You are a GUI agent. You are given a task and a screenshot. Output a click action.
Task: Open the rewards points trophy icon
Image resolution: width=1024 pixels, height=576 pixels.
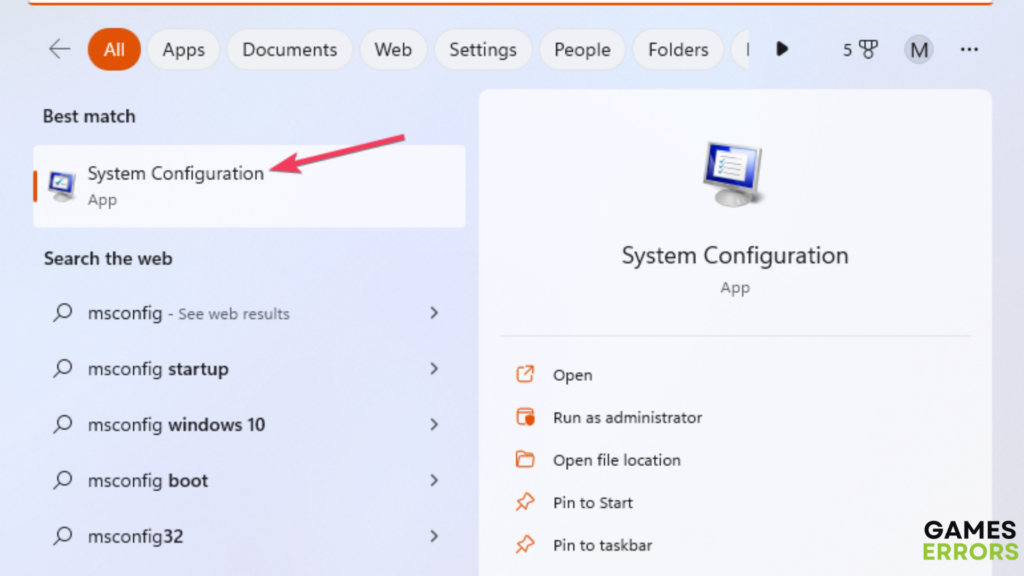point(867,49)
